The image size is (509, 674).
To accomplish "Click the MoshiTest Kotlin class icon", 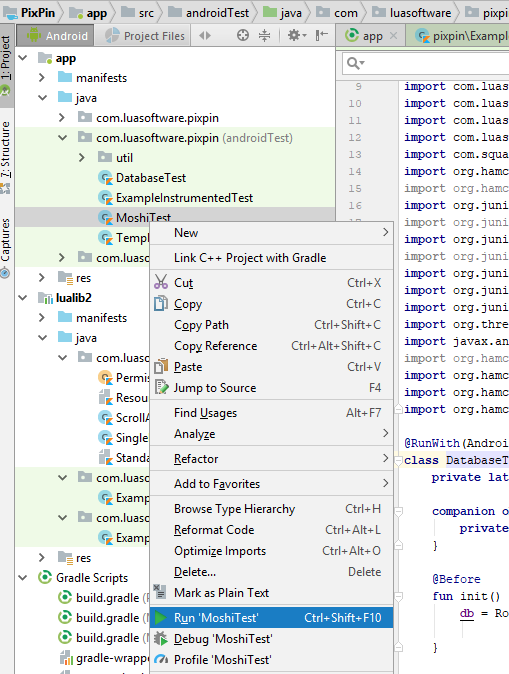I will (x=105, y=218).
